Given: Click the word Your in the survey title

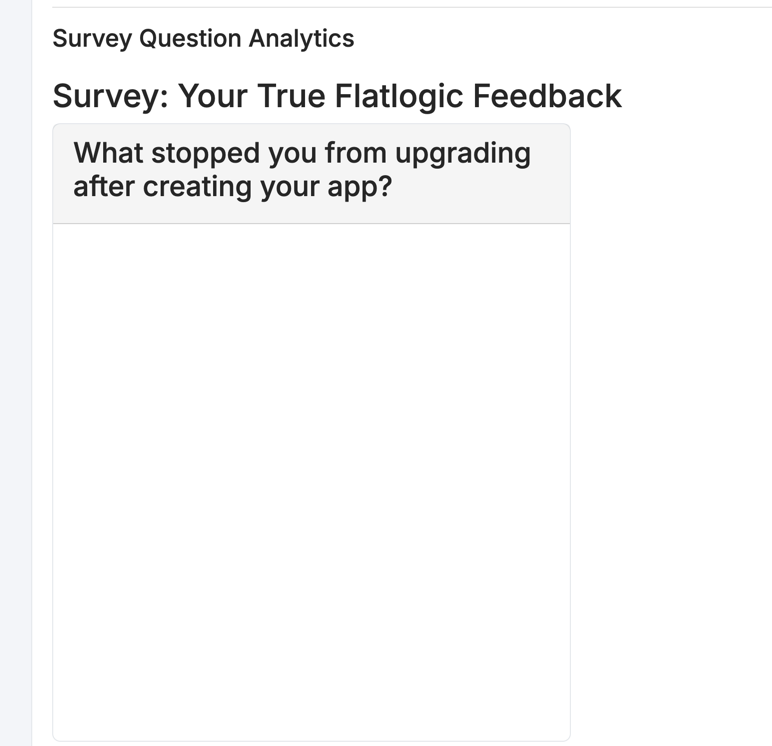Looking at the screenshot, I should pyautogui.click(x=214, y=96).
